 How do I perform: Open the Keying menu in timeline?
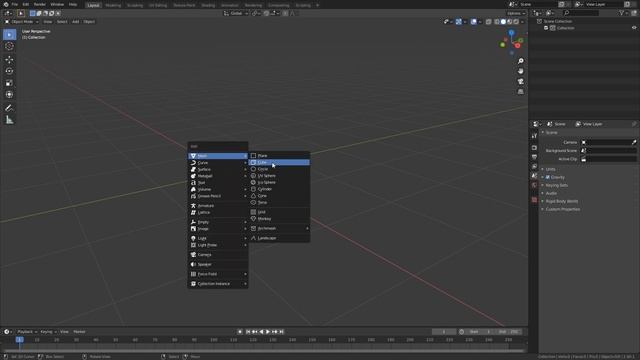(x=48, y=332)
